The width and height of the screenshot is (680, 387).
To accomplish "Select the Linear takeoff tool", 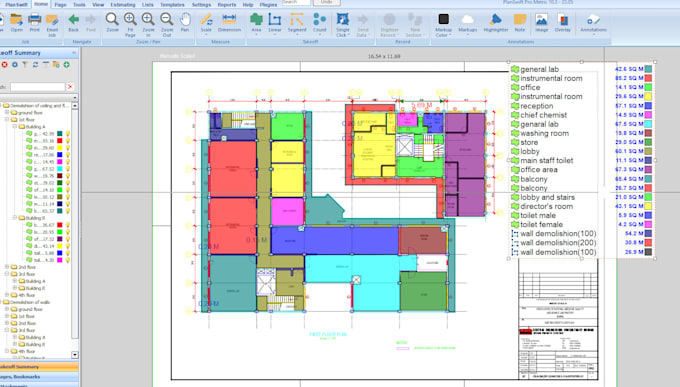I will point(275,24).
